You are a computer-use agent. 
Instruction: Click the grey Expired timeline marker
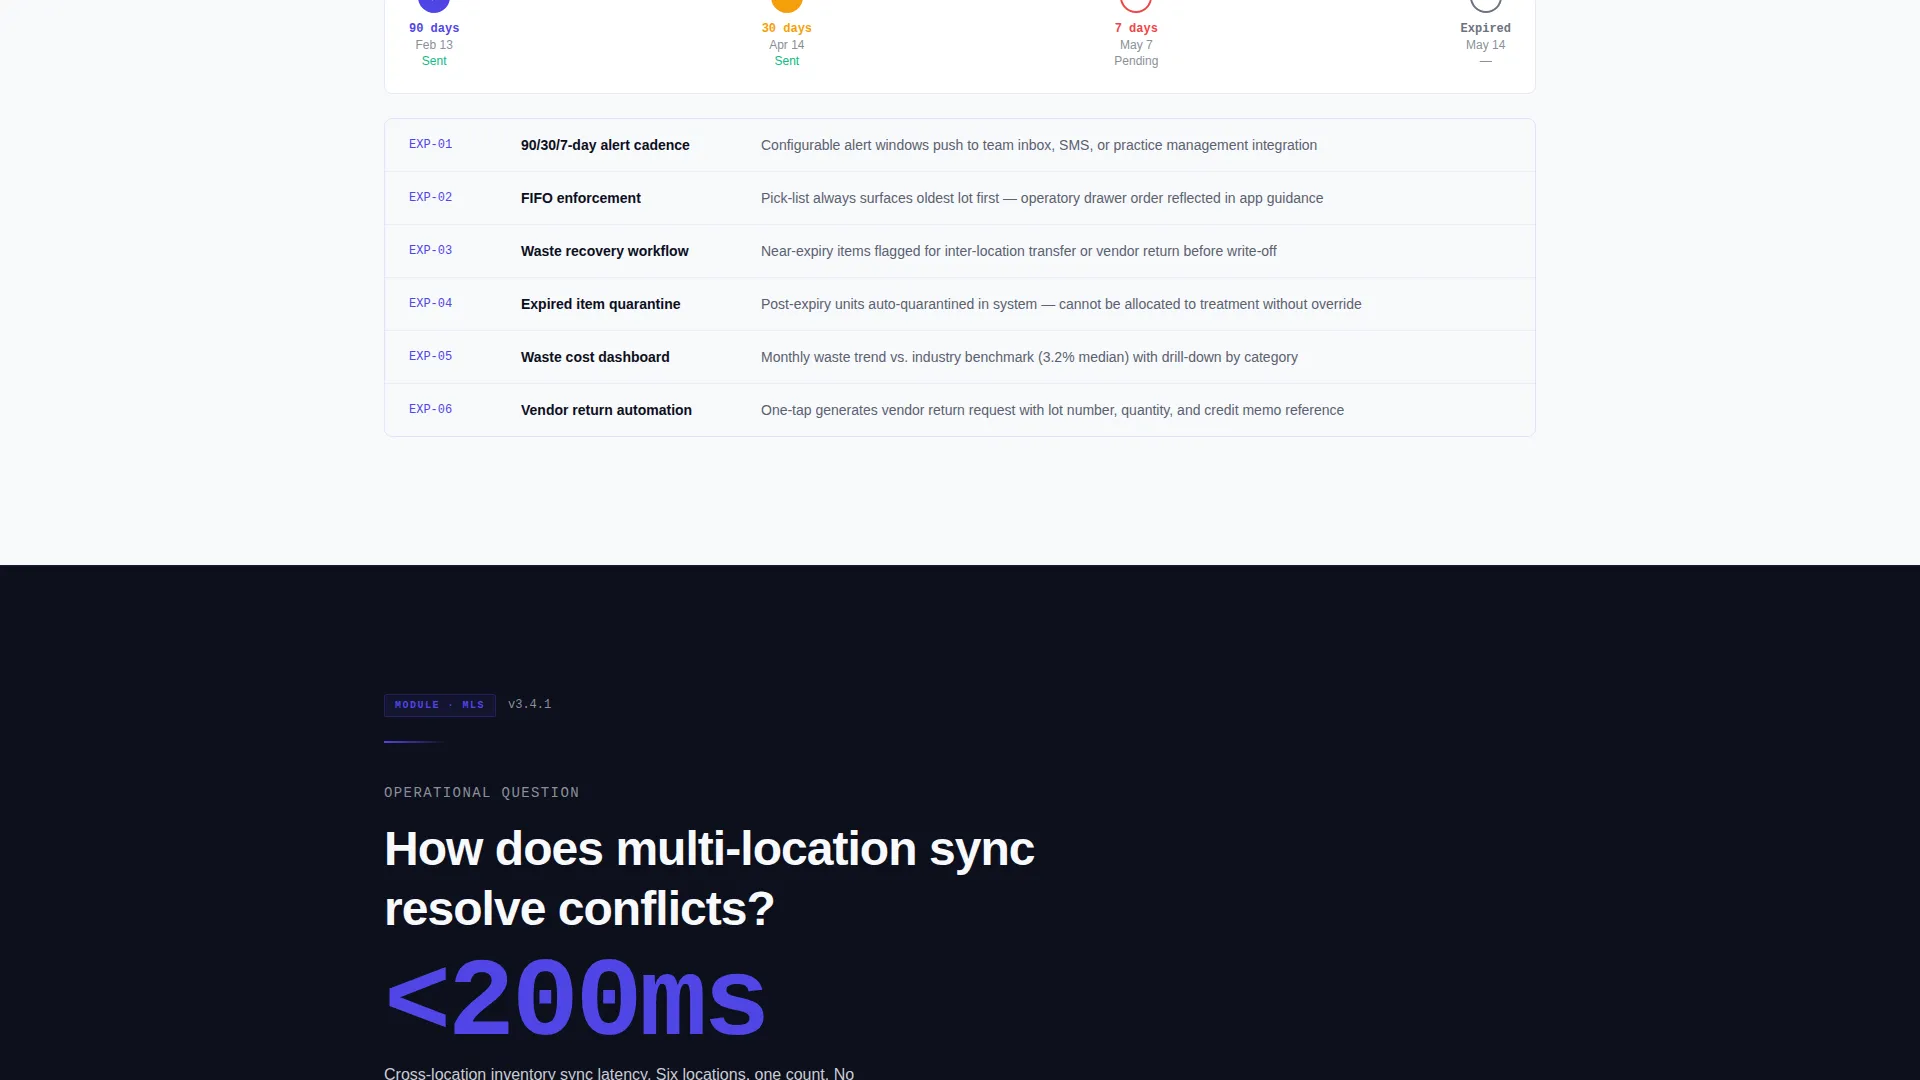1485,4
